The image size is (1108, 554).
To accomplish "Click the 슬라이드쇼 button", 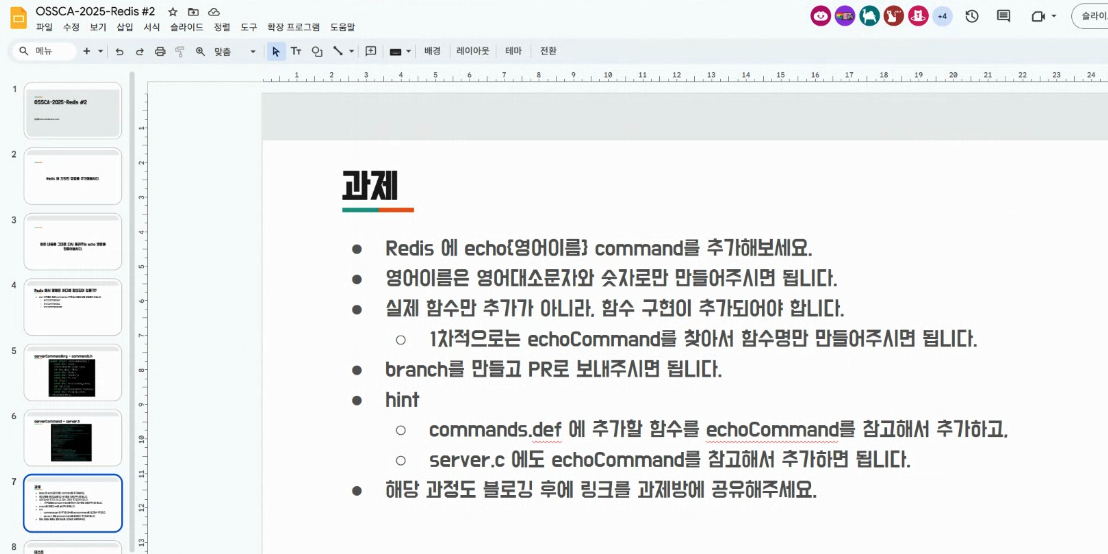I will pos(1090,16).
